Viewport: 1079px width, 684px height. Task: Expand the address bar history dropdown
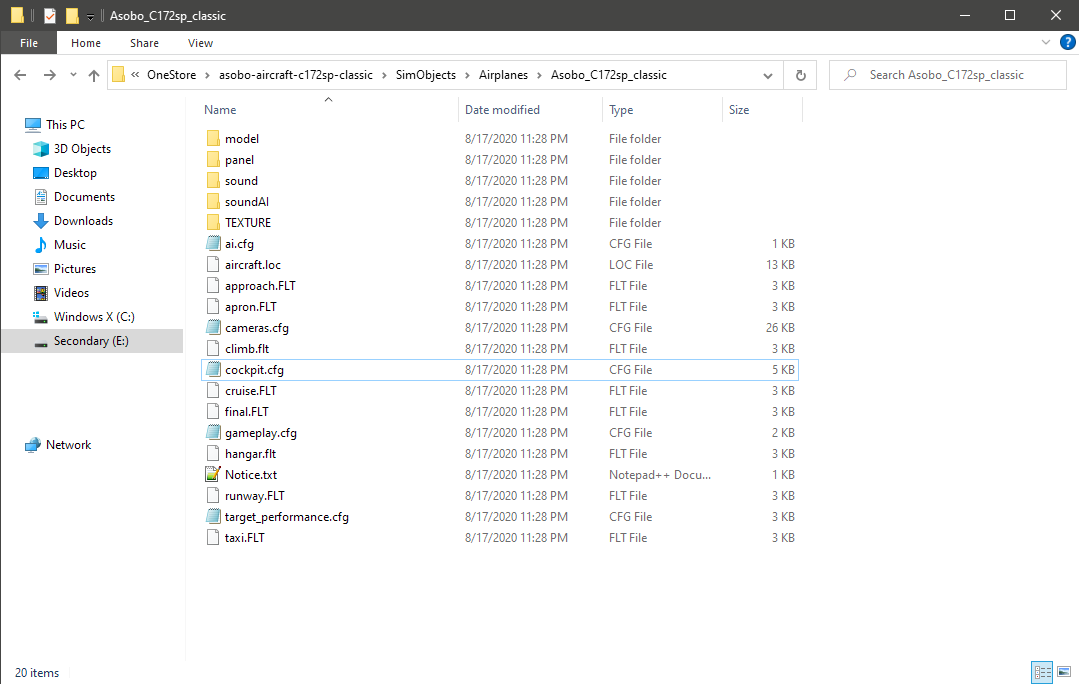768,76
